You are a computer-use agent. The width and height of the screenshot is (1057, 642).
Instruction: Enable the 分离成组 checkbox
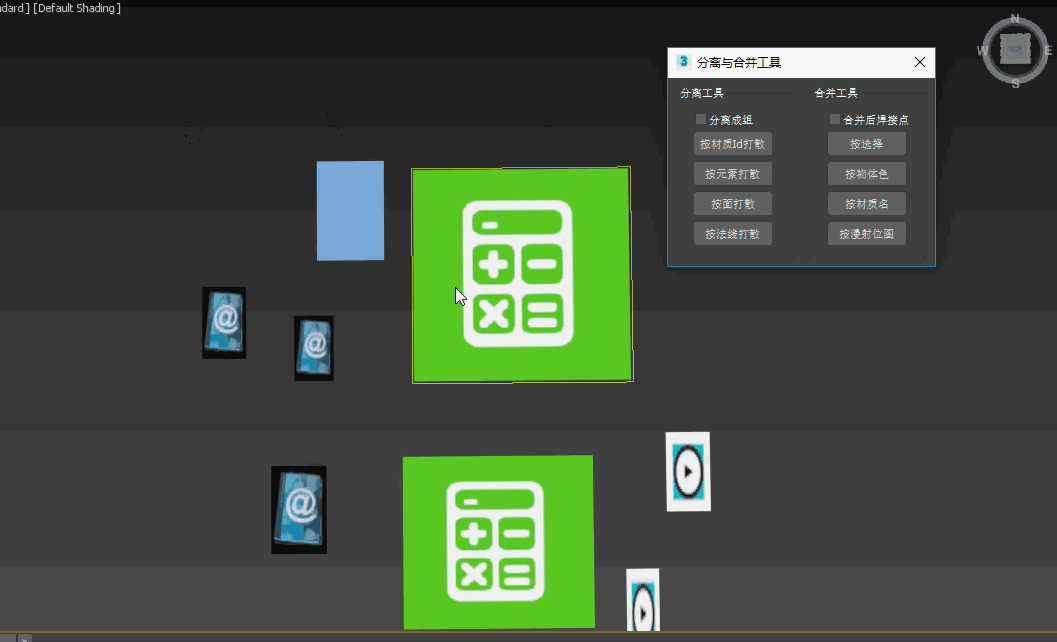[701, 120]
